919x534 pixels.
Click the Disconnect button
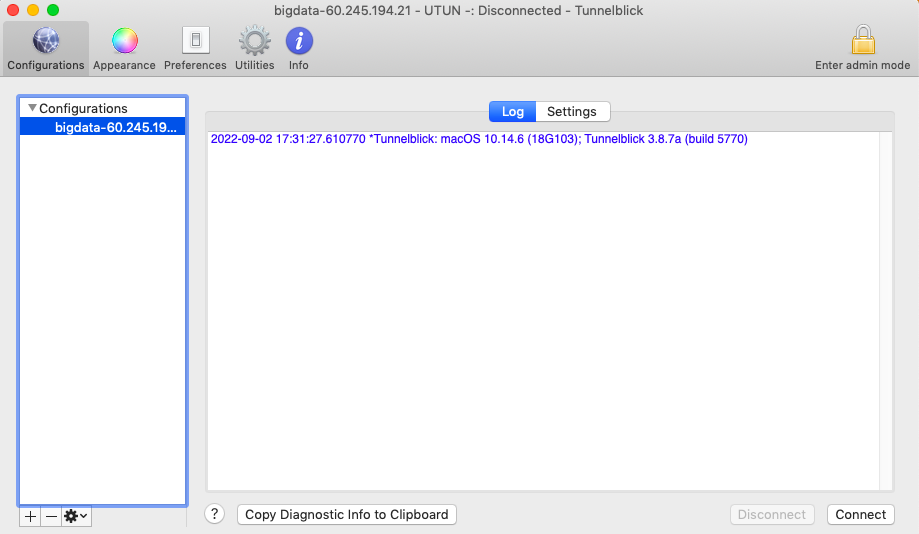click(771, 515)
